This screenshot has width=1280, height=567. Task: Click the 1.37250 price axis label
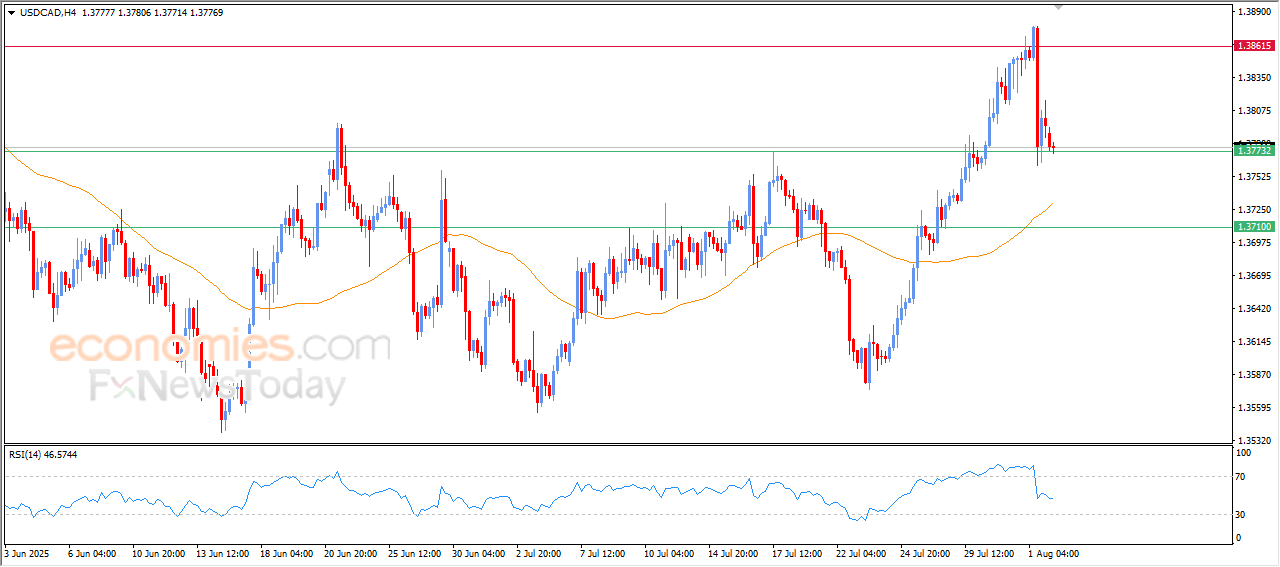tap(1255, 209)
